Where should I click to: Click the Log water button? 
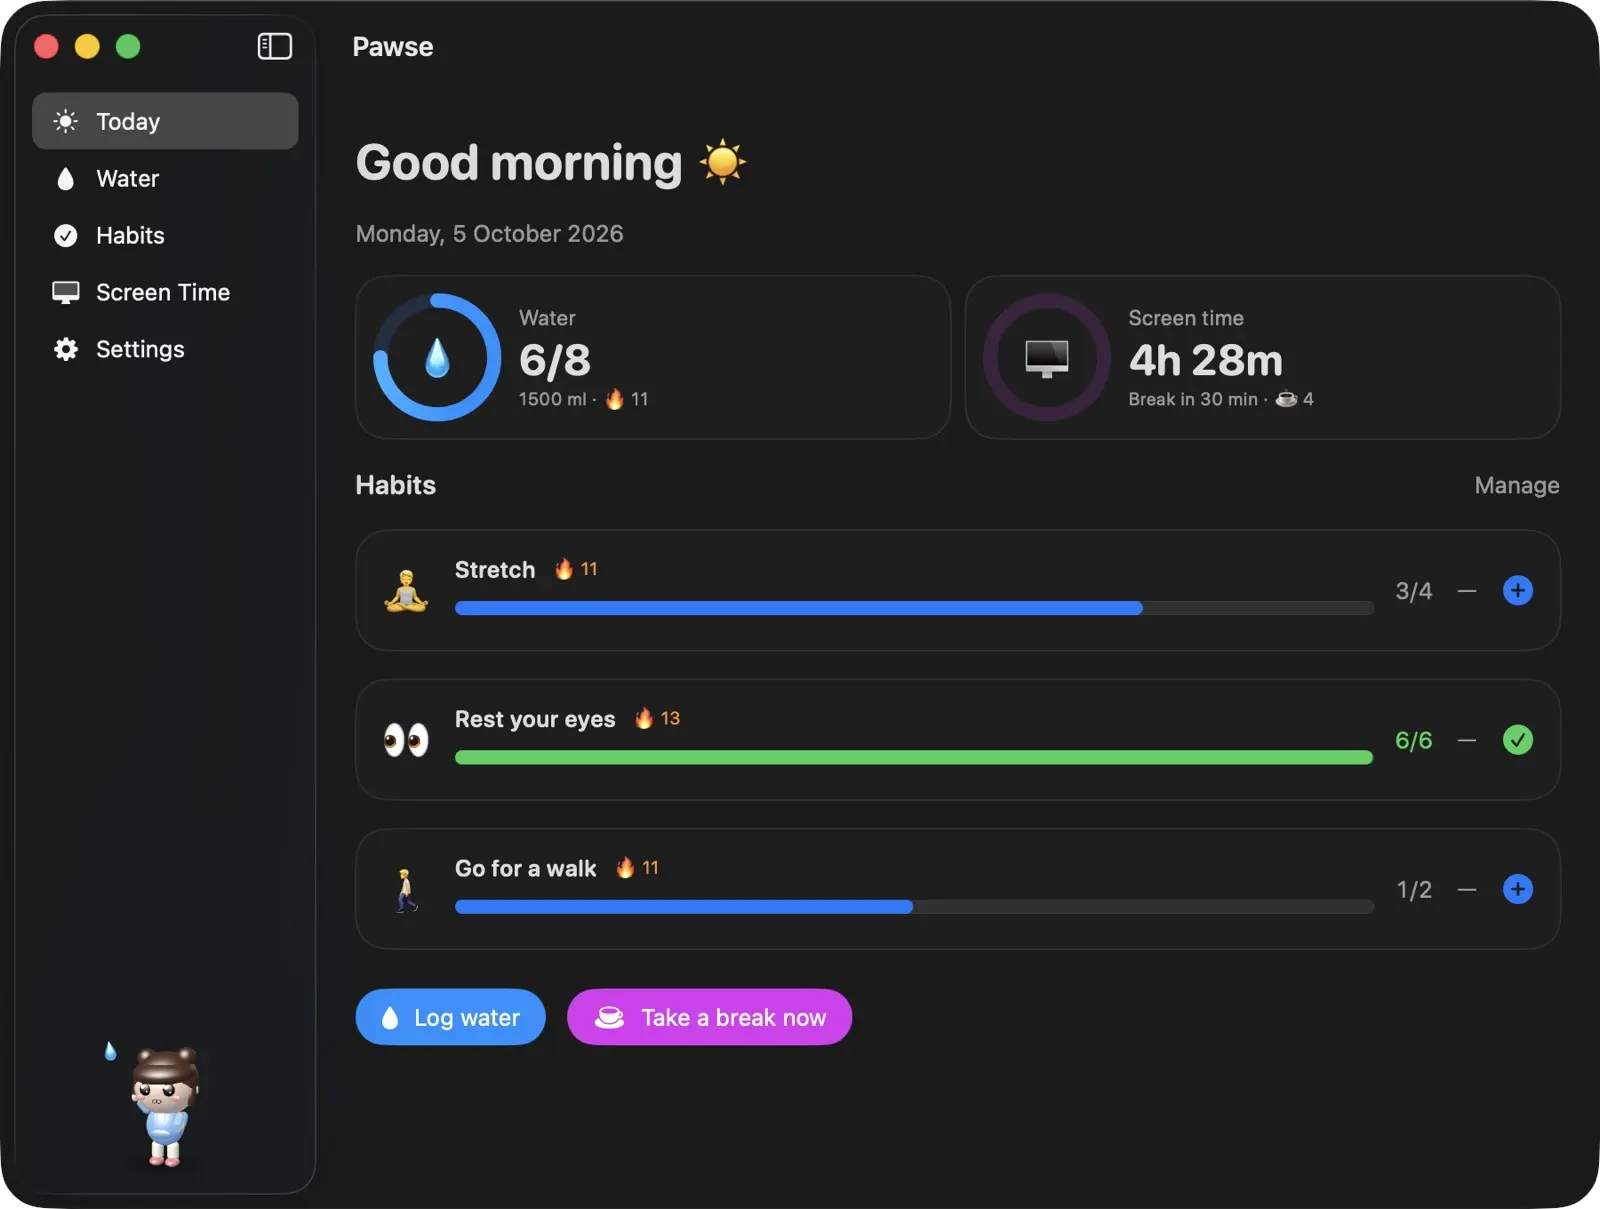450,1017
